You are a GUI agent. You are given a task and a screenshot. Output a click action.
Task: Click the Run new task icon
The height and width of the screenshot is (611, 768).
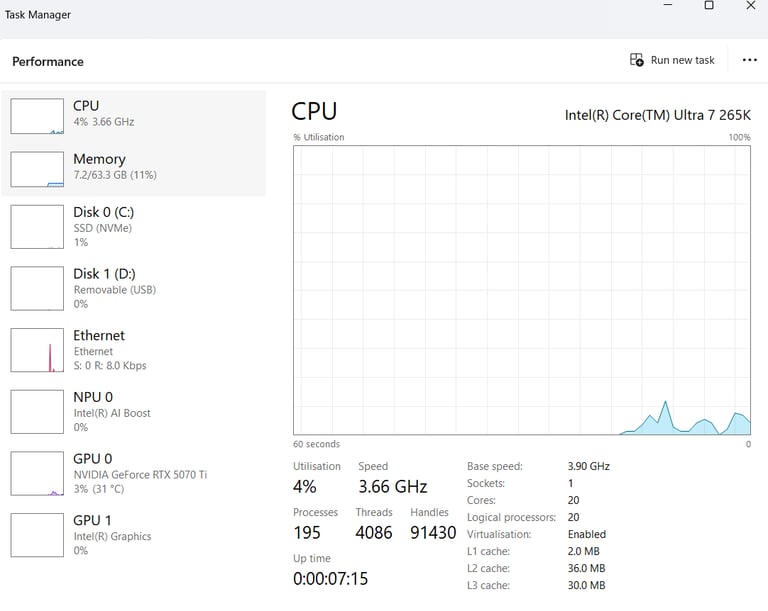[x=636, y=60]
